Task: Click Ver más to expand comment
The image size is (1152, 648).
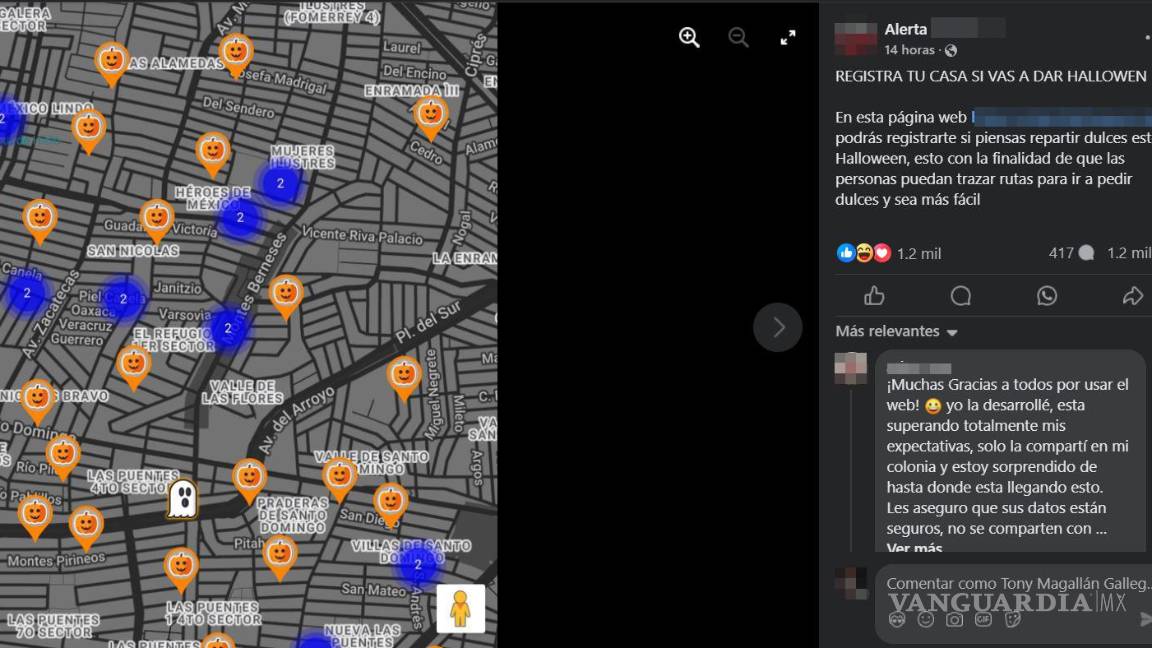Action: [x=914, y=549]
